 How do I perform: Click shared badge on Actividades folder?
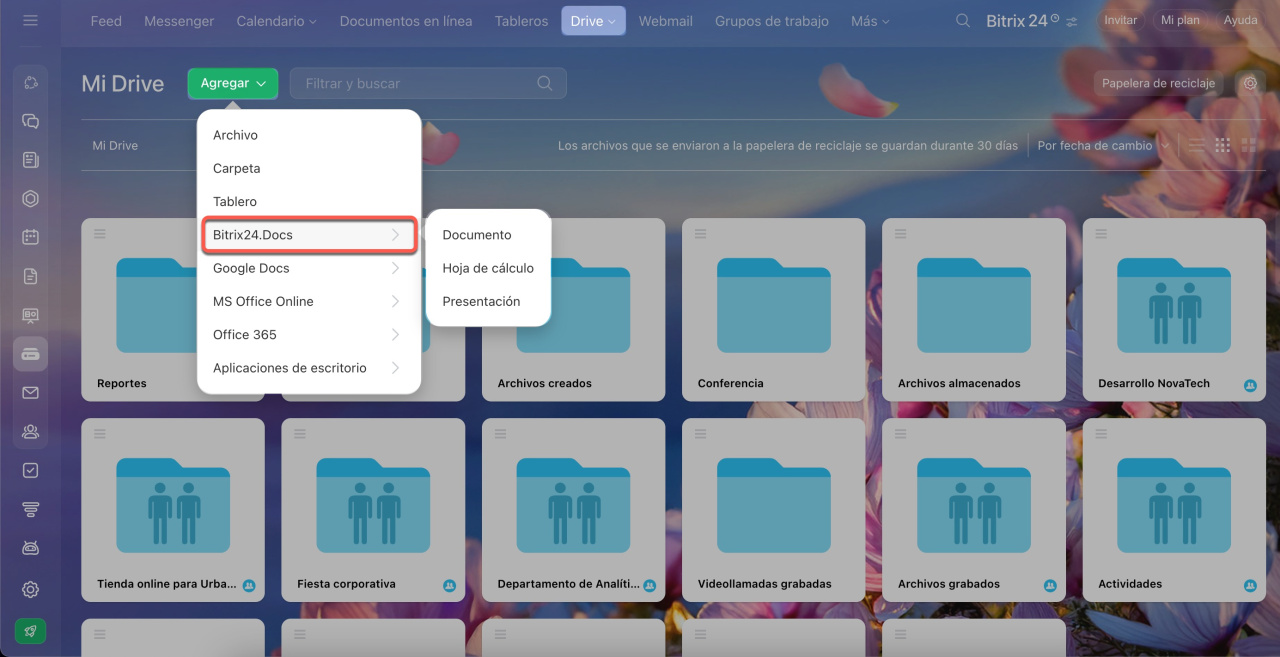click(1250, 585)
